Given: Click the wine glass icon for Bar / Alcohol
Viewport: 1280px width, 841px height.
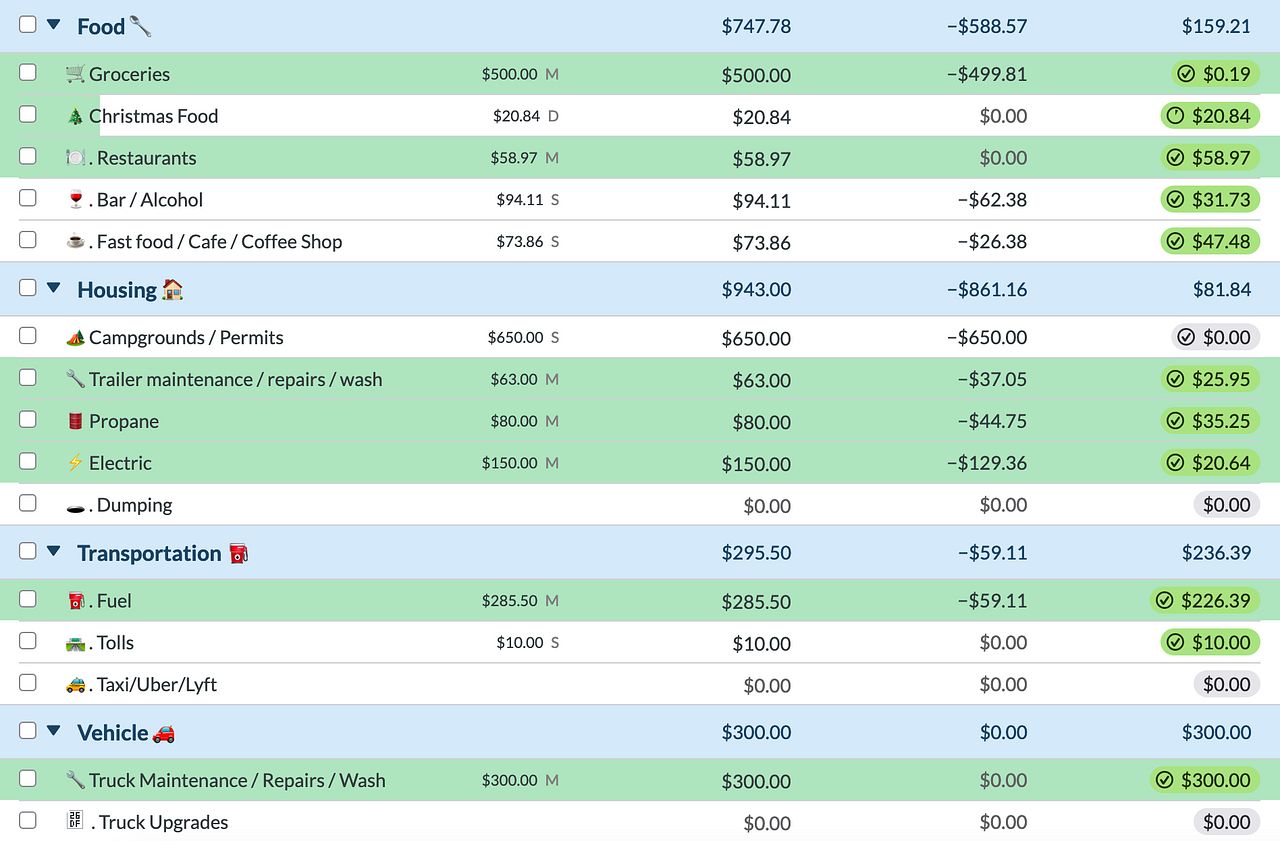Looking at the screenshot, I should pos(75,200).
